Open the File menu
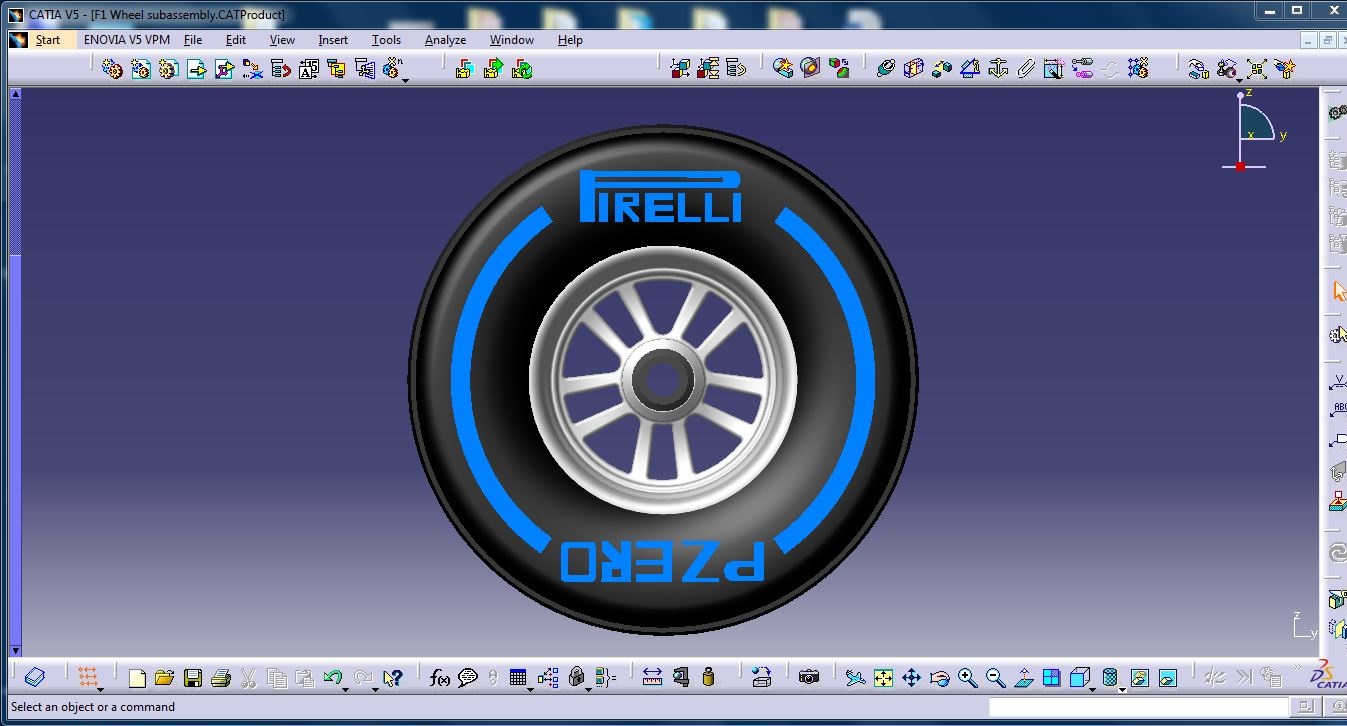Viewport: 1347px width, 726px height. (193, 40)
